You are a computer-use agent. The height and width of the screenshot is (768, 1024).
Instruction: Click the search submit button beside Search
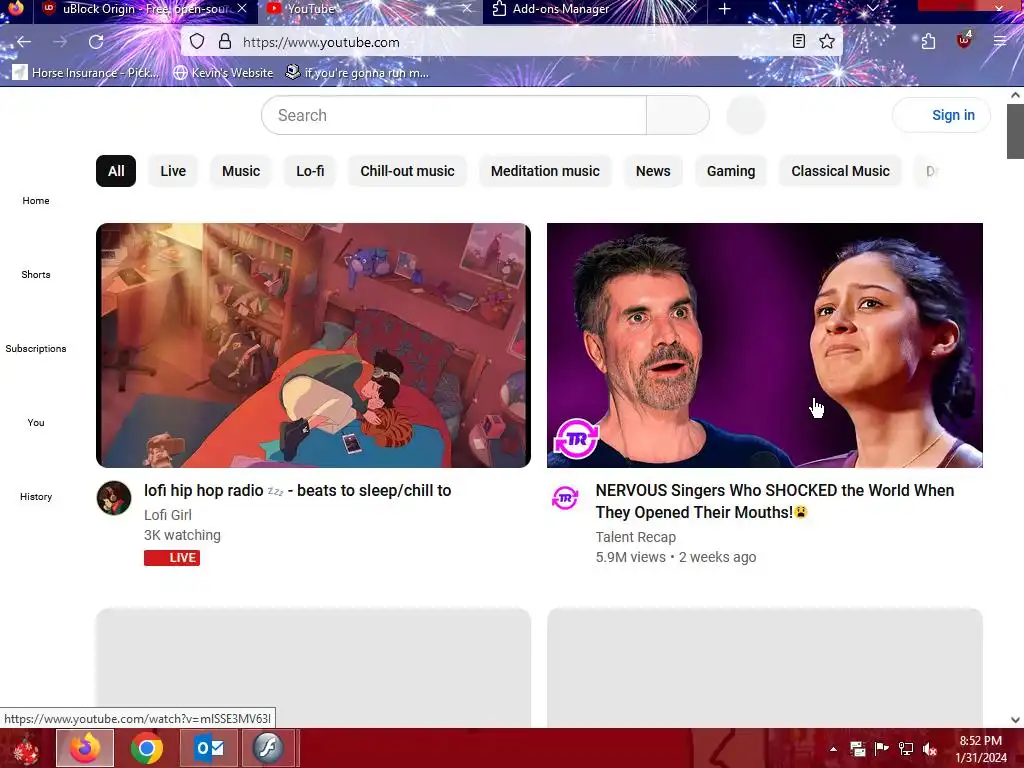pyautogui.click(x=678, y=116)
